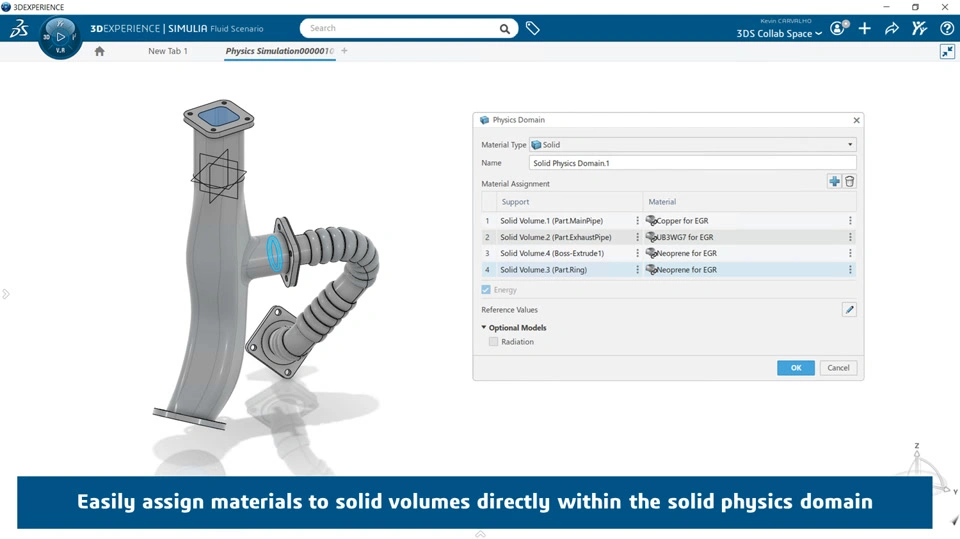Toggle the Energy checkbox
The image size is (960, 539).
tap(486, 290)
